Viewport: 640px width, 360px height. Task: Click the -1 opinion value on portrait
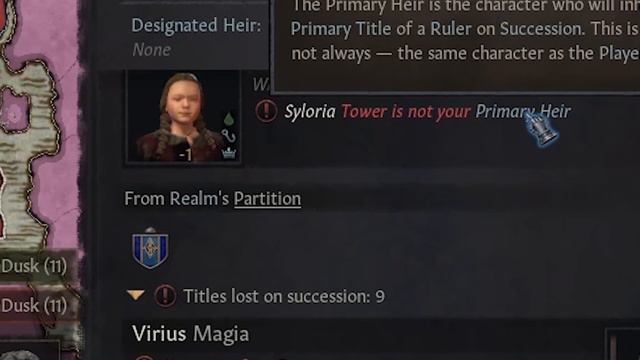click(185, 155)
